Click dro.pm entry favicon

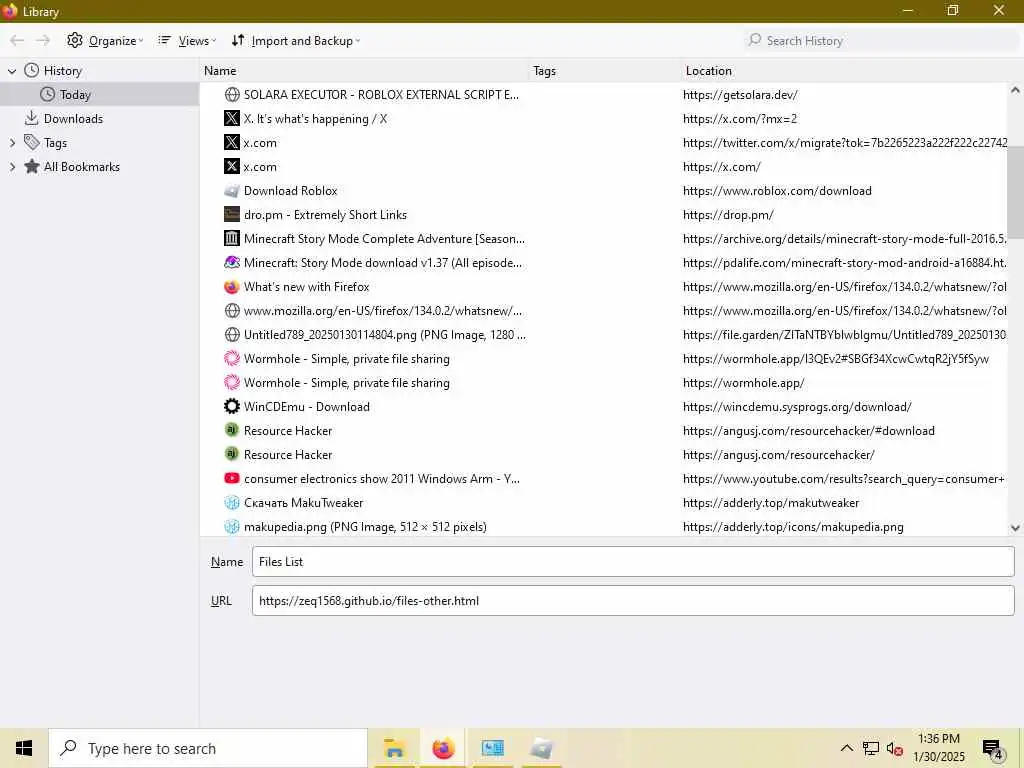tap(232, 215)
